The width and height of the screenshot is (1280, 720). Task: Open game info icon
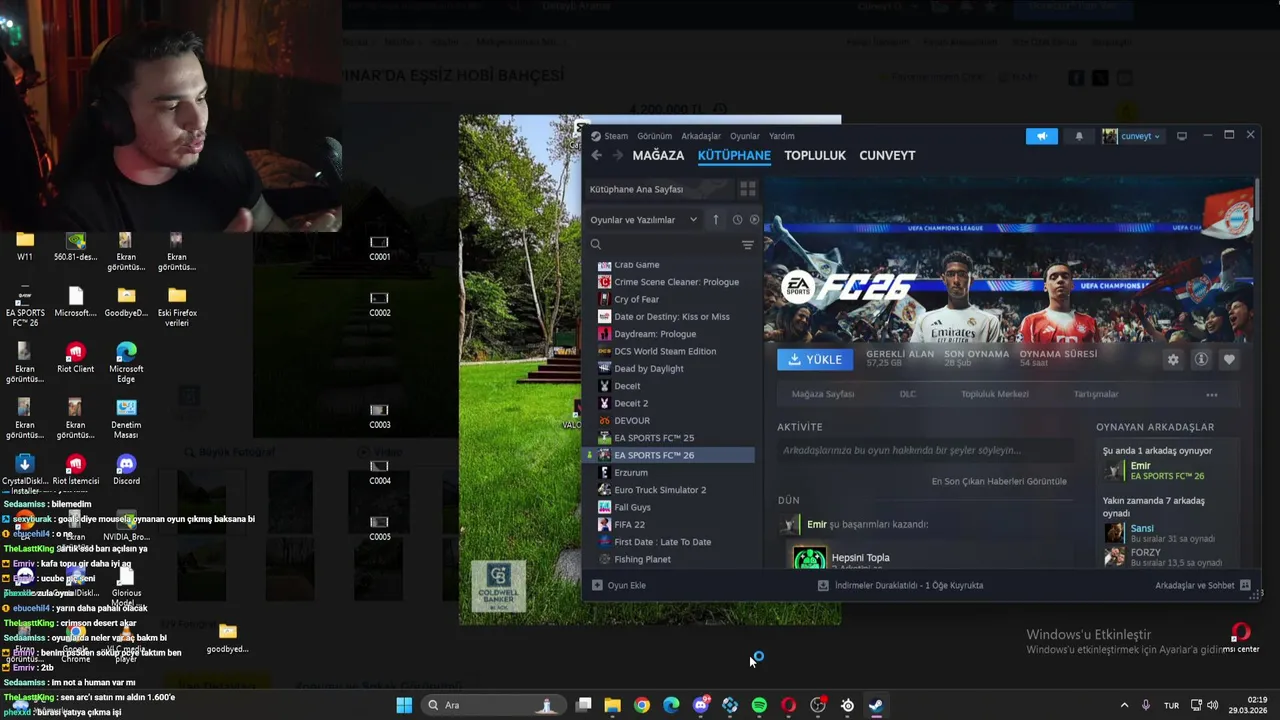(1201, 360)
